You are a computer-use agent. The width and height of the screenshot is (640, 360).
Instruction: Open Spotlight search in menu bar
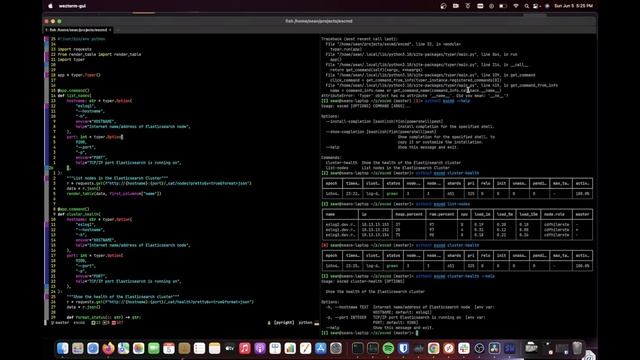(x=527, y=6)
